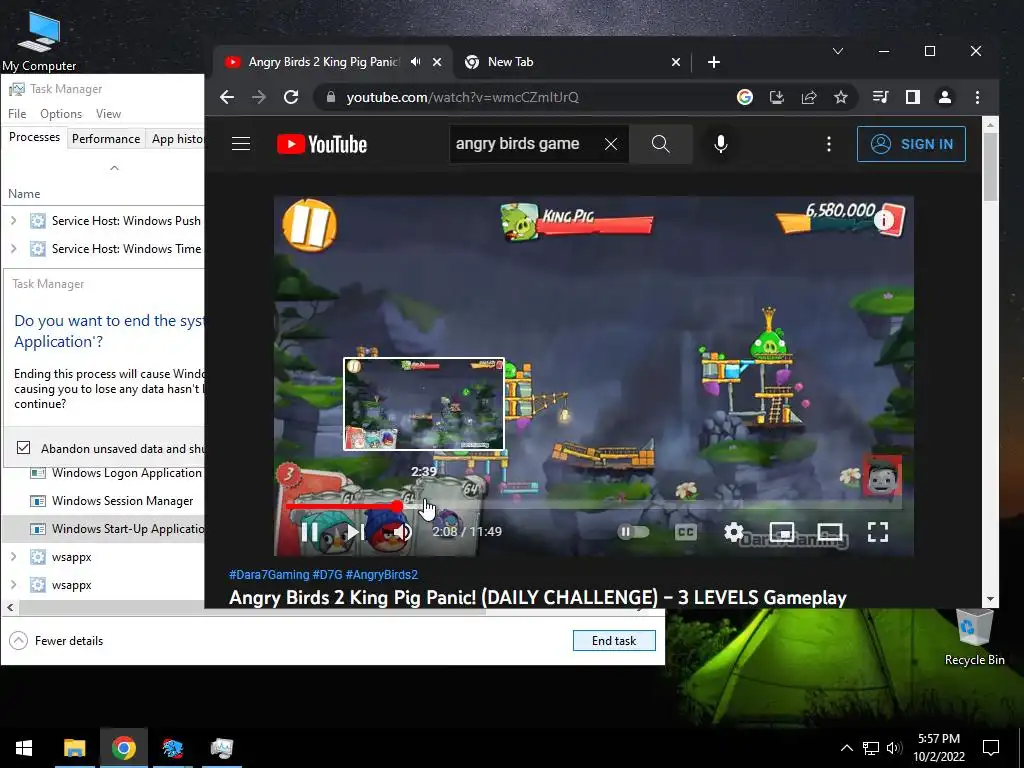Open YouTube hamburger guide menu

click(241, 144)
